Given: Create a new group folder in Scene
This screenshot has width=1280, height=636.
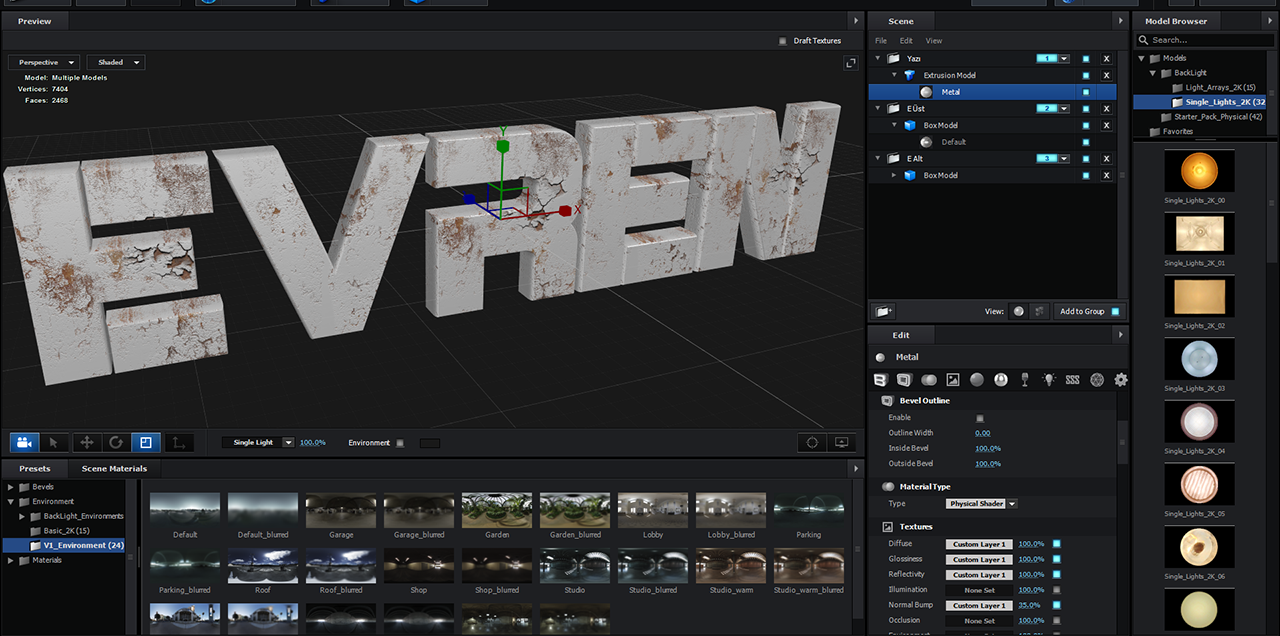Looking at the screenshot, I should tap(882, 311).
